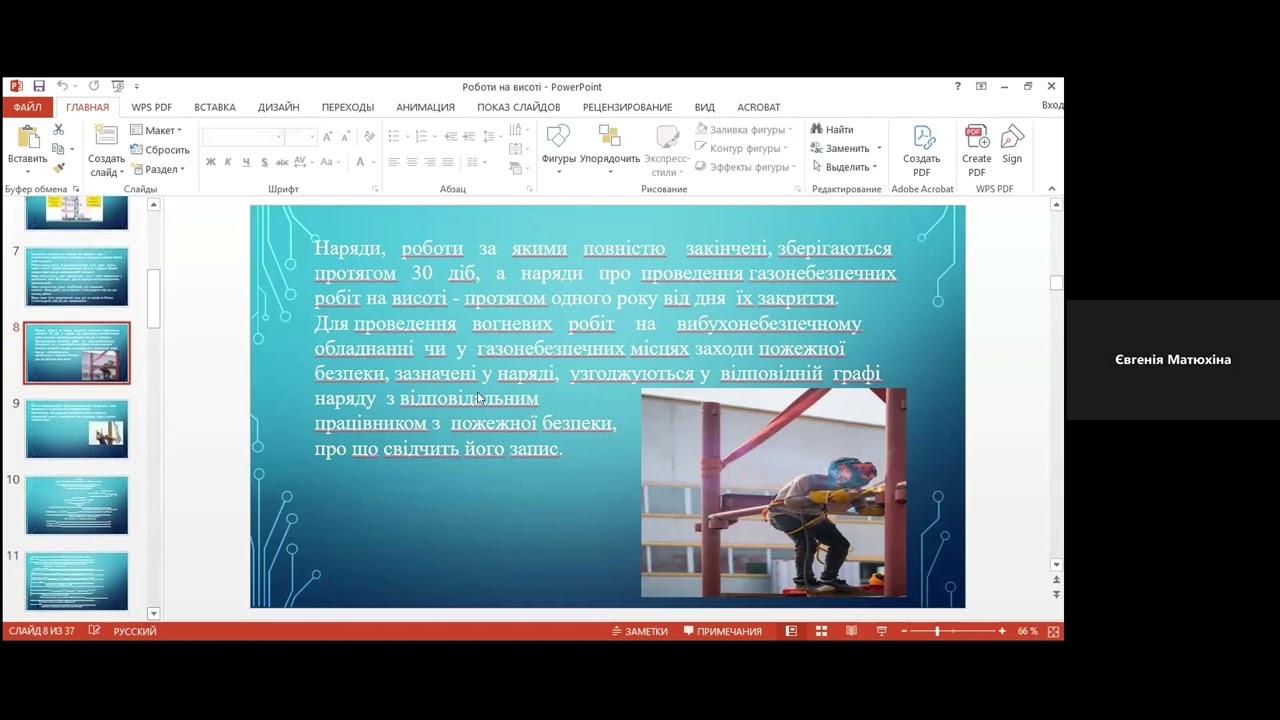Toggle italic (К) formatting
Viewport: 1280px width, 720px height.
click(x=228, y=162)
